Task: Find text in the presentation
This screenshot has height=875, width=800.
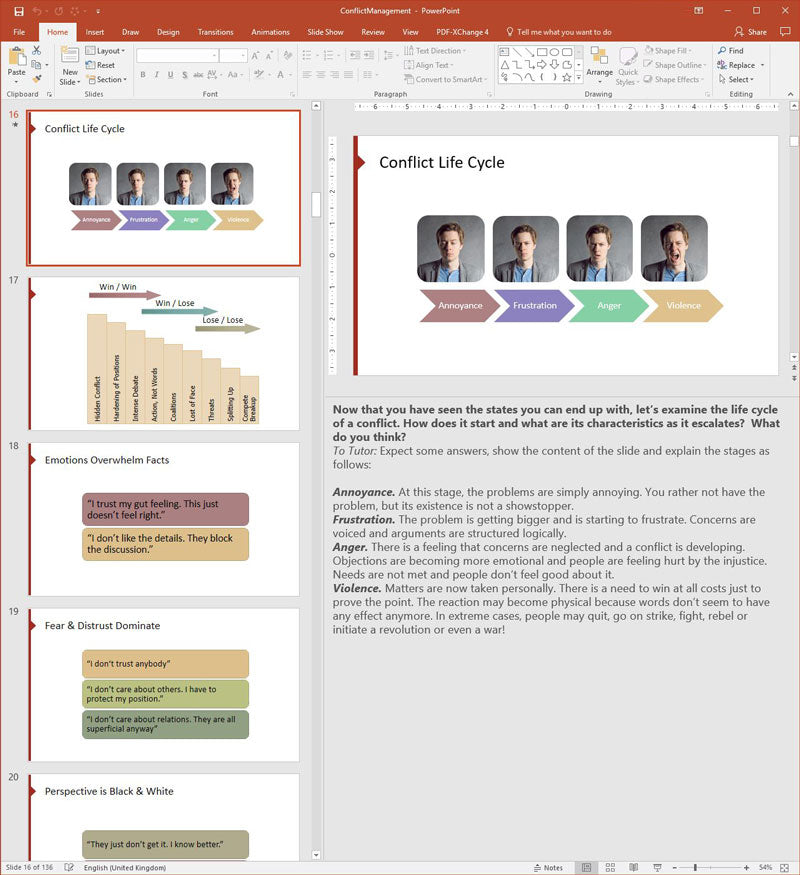Action: click(731, 50)
